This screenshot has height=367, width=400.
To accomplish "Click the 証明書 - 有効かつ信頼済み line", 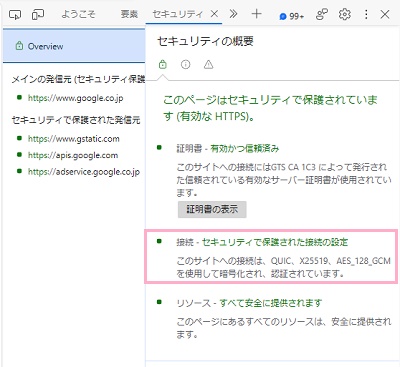I will coord(228,148).
